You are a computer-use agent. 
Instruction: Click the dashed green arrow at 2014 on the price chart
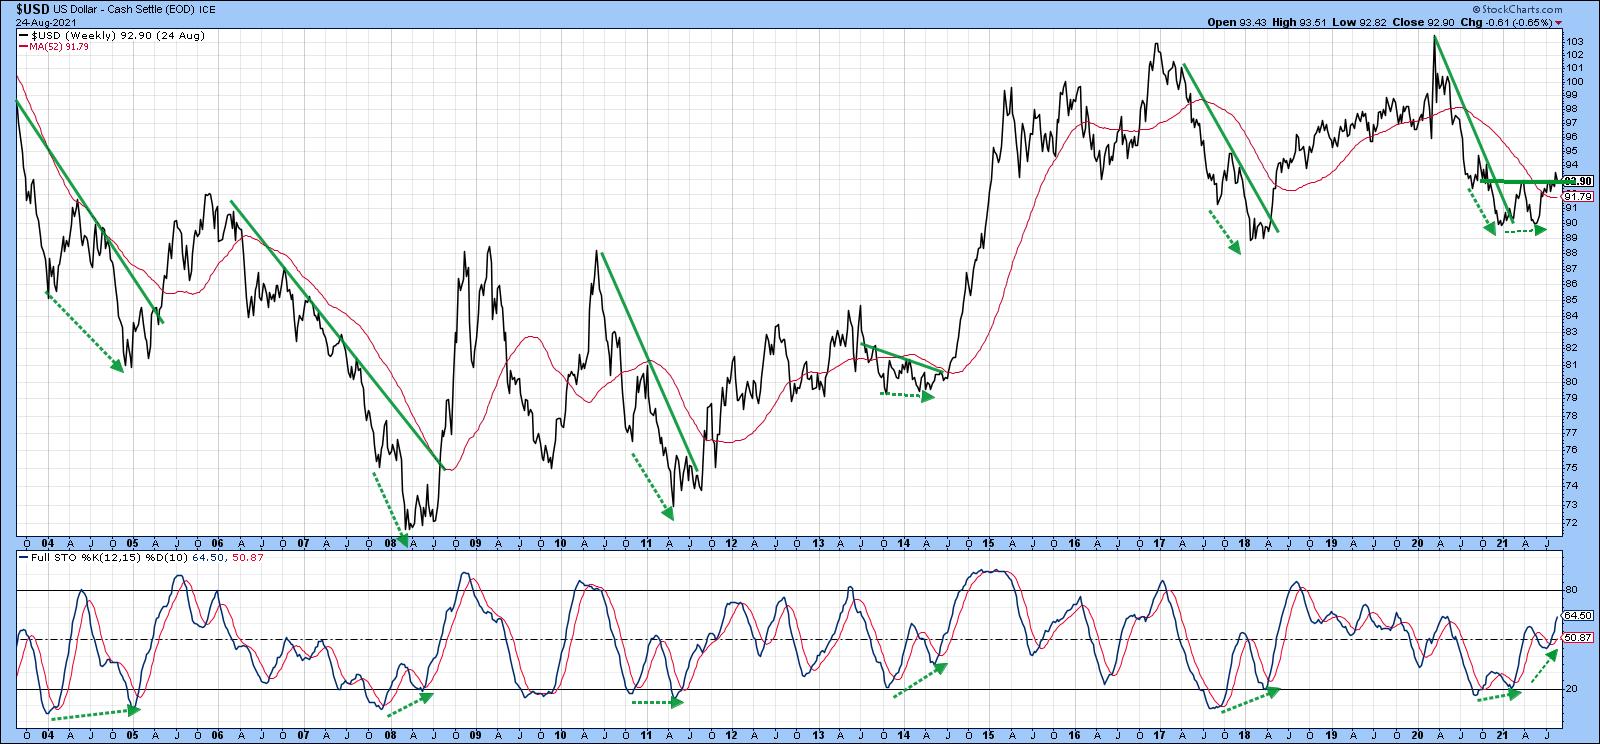pos(906,395)
